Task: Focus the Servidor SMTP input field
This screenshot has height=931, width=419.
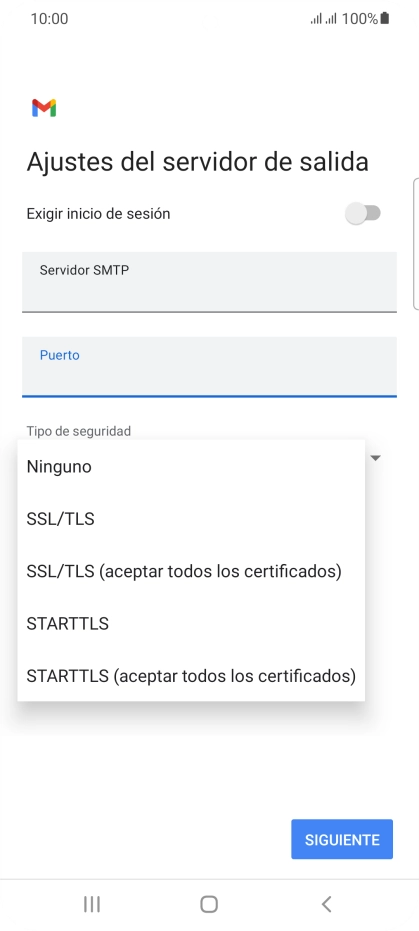Action: (x=210, y=281)
